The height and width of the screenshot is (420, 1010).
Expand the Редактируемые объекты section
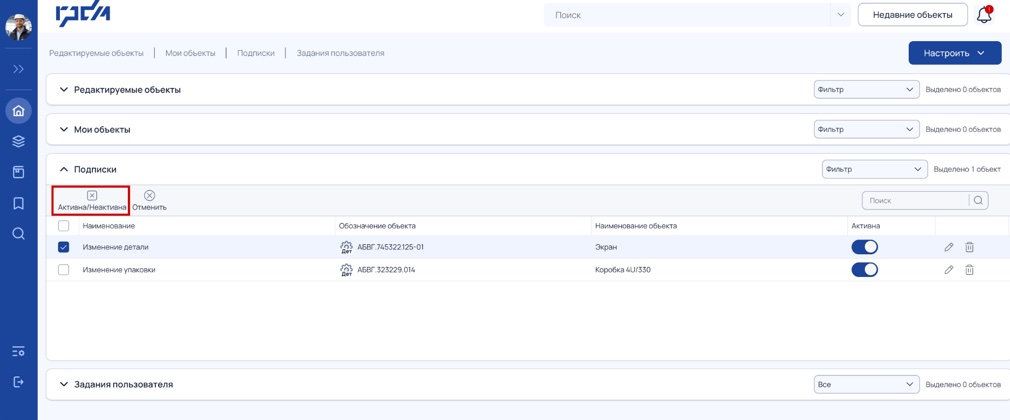[x=63, y=90]
